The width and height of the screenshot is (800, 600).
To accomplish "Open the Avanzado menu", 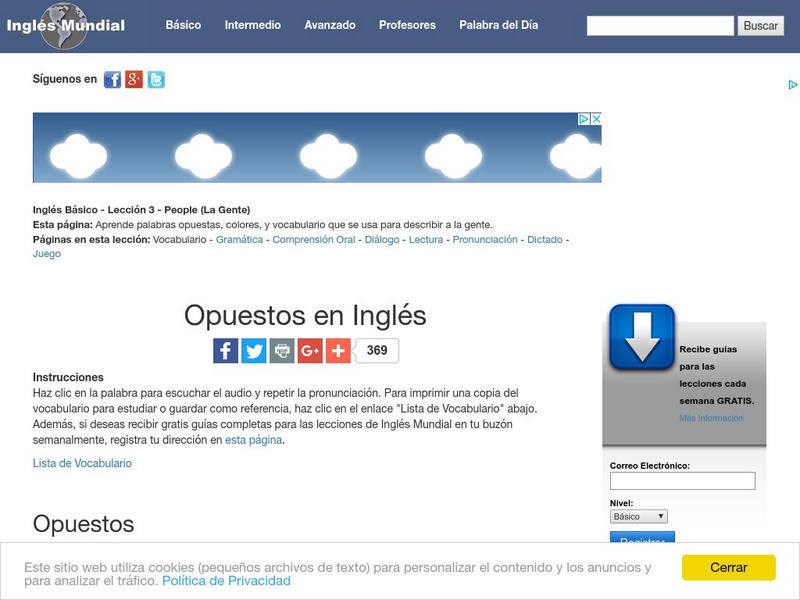I will [330, 25].
